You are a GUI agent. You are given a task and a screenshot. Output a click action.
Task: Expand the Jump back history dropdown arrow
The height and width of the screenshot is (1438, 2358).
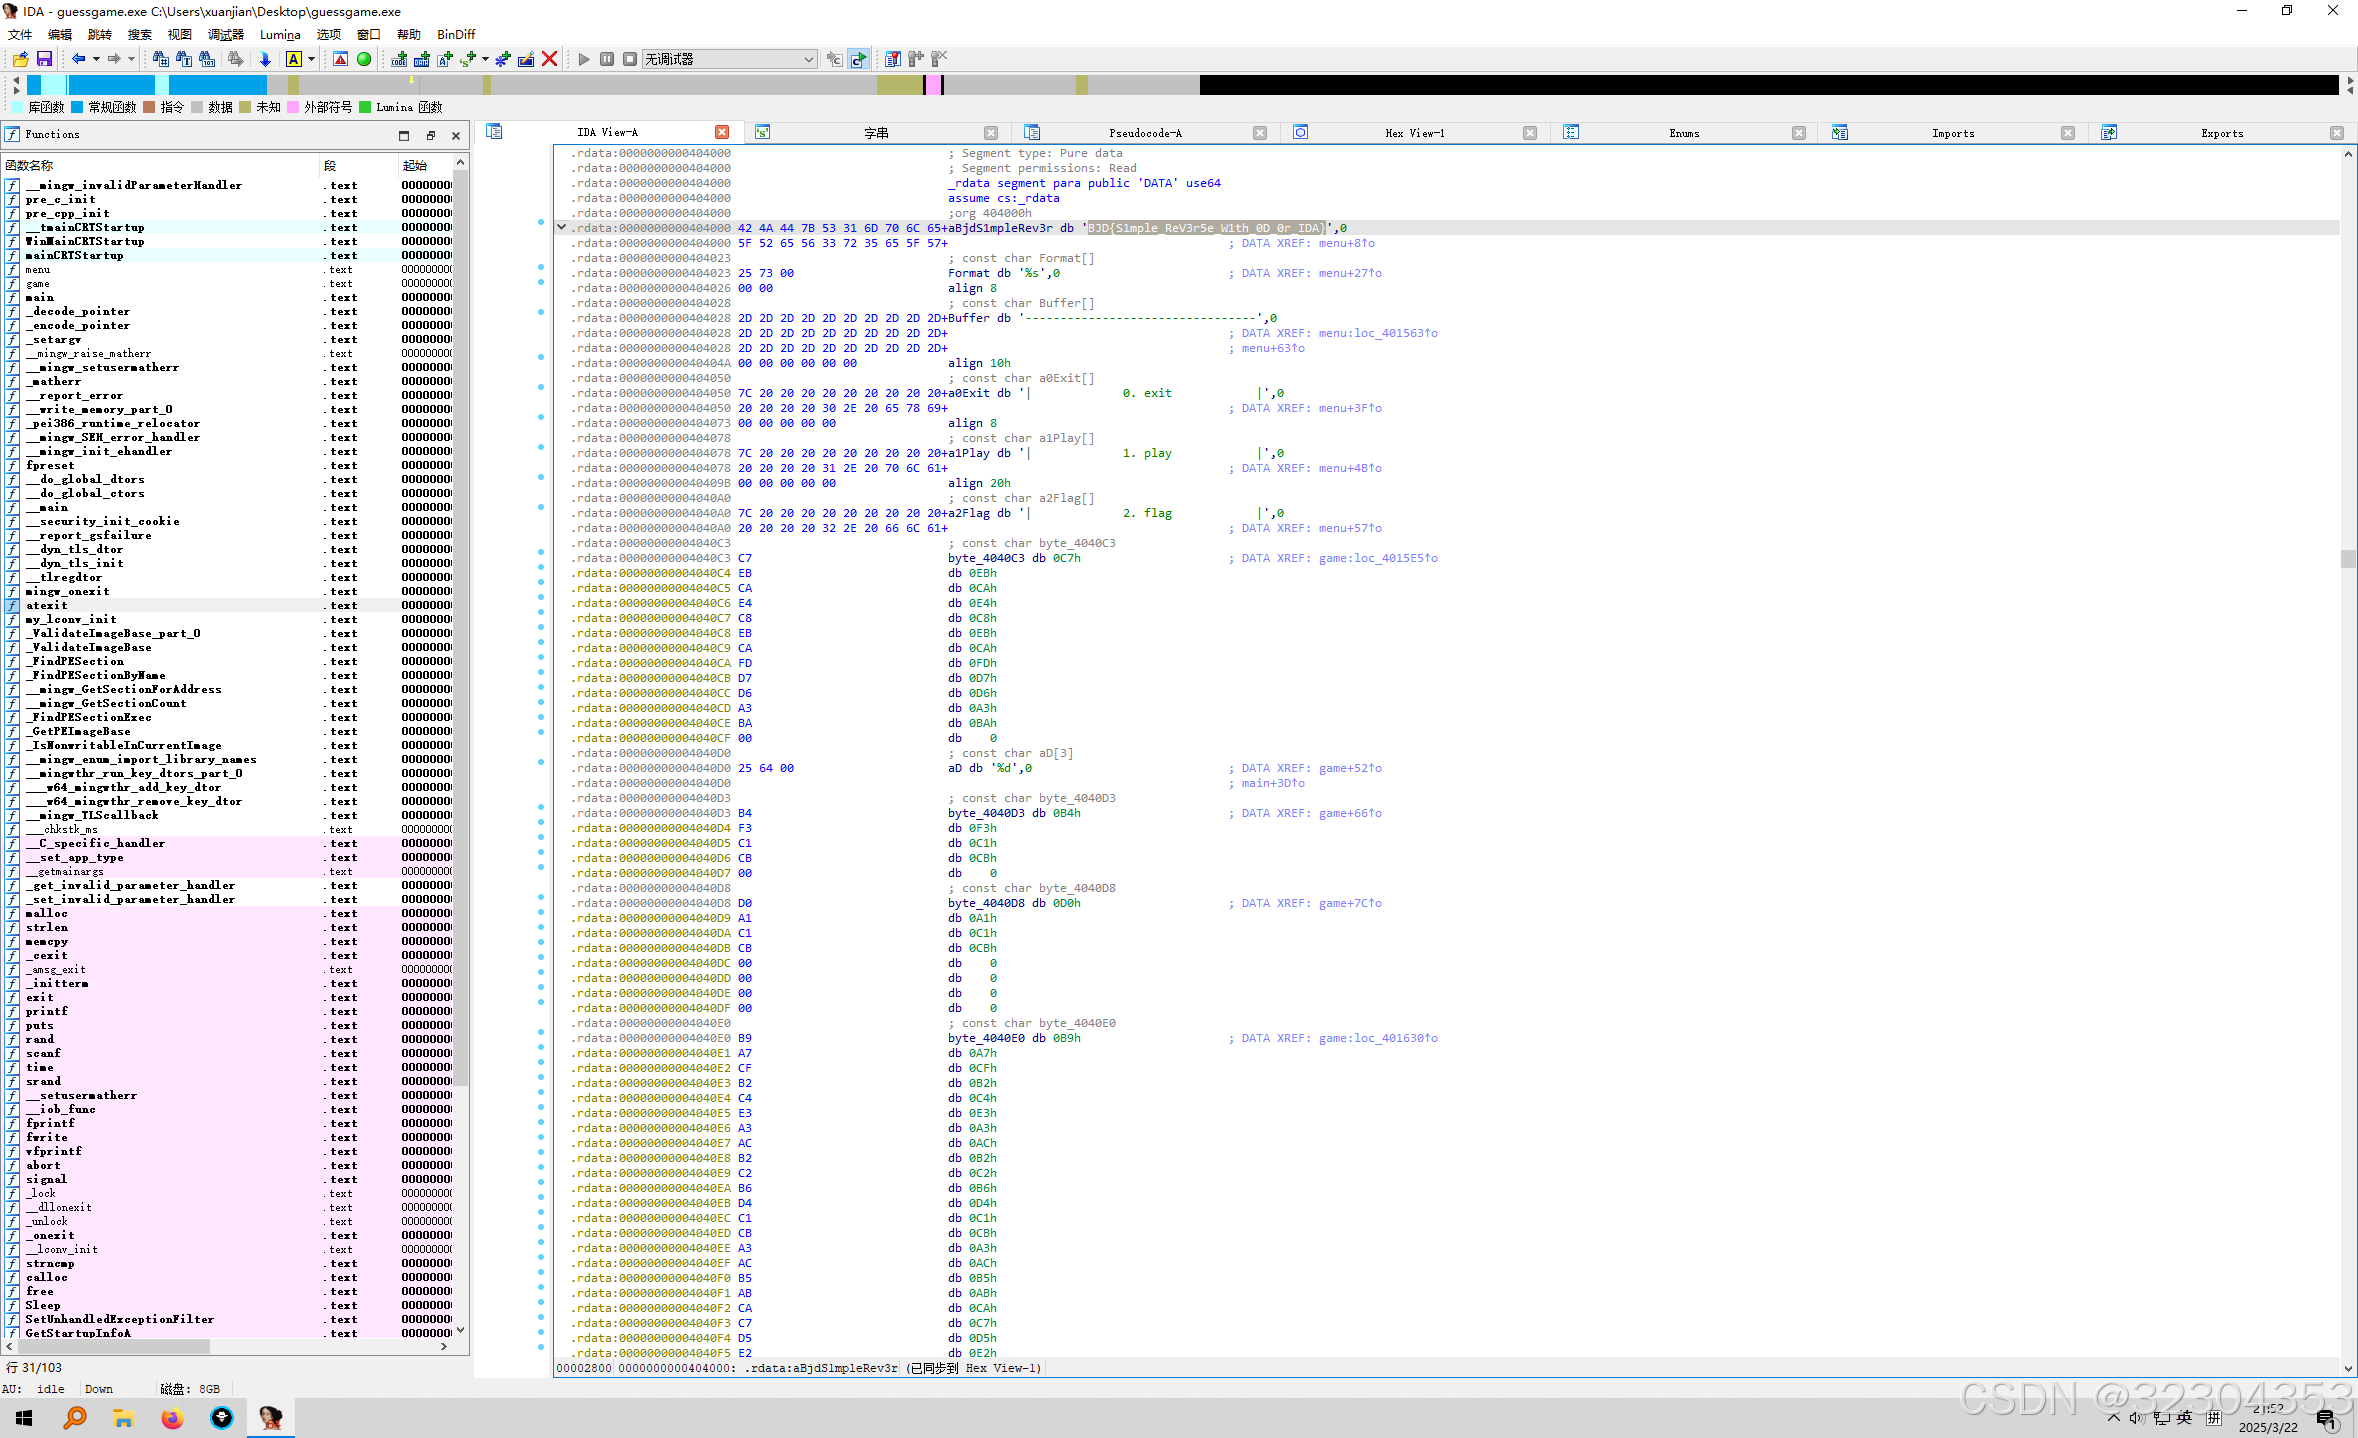[x=96, y=59]
